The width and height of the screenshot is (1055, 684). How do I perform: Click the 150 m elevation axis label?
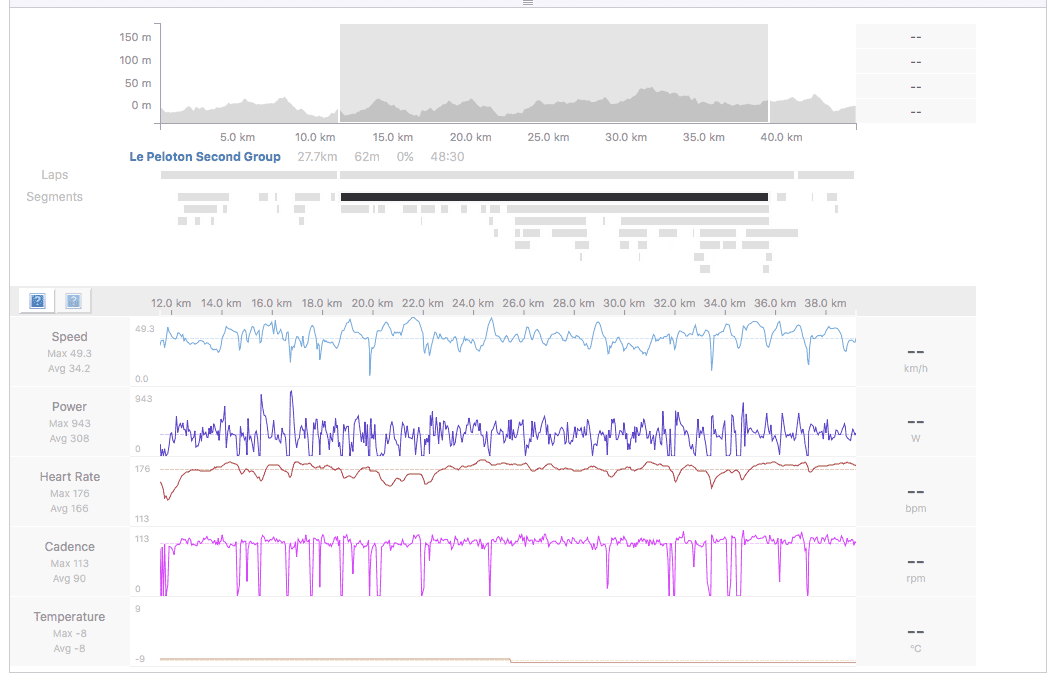tap(135, 38)
